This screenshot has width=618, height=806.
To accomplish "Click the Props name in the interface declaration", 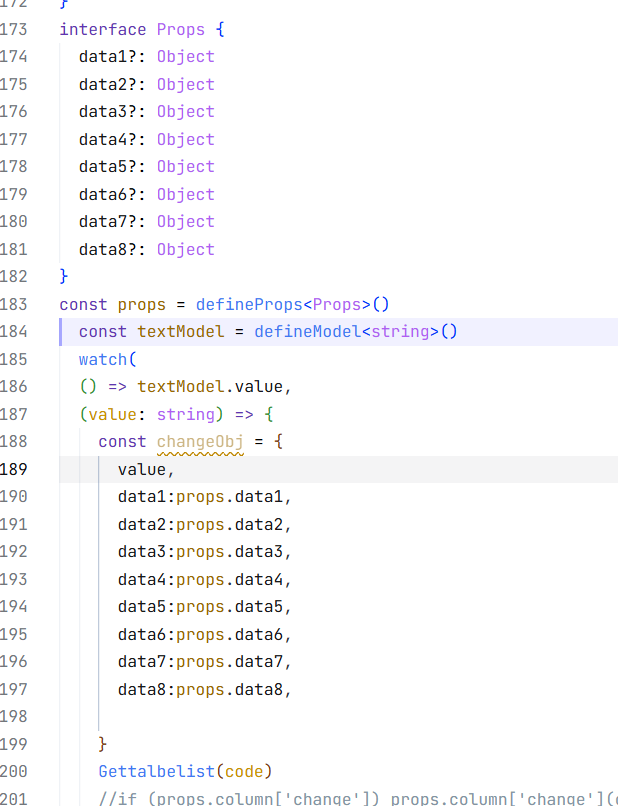I will [181, 29].
